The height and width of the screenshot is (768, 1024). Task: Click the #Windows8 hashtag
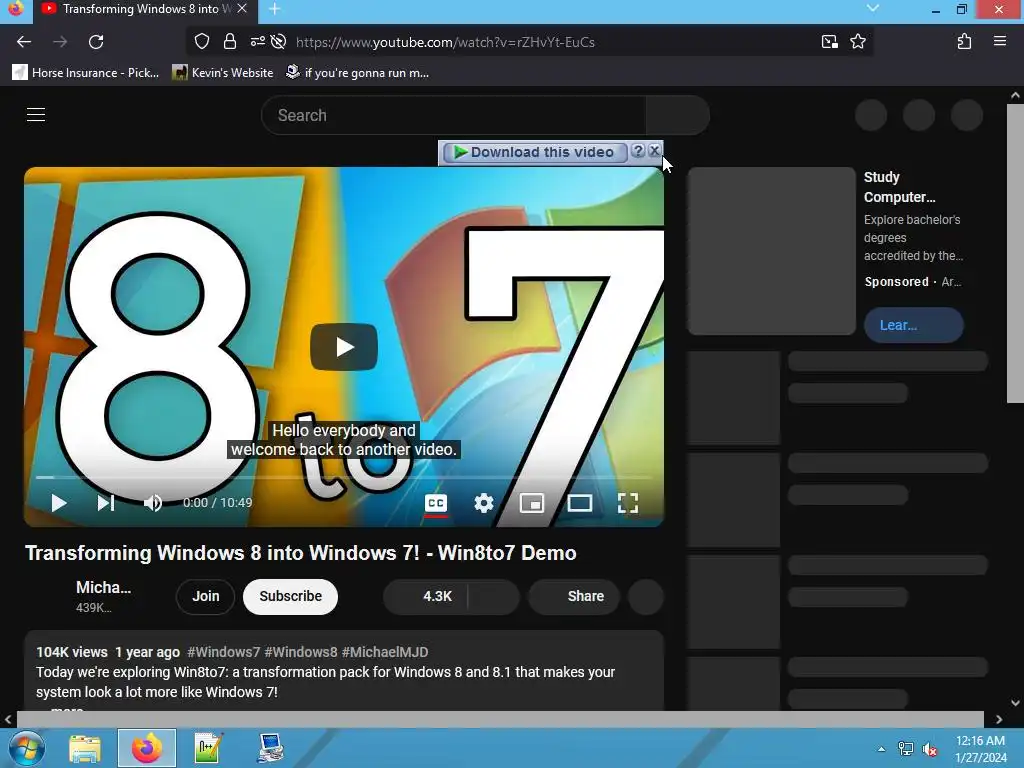click(301, 652)
